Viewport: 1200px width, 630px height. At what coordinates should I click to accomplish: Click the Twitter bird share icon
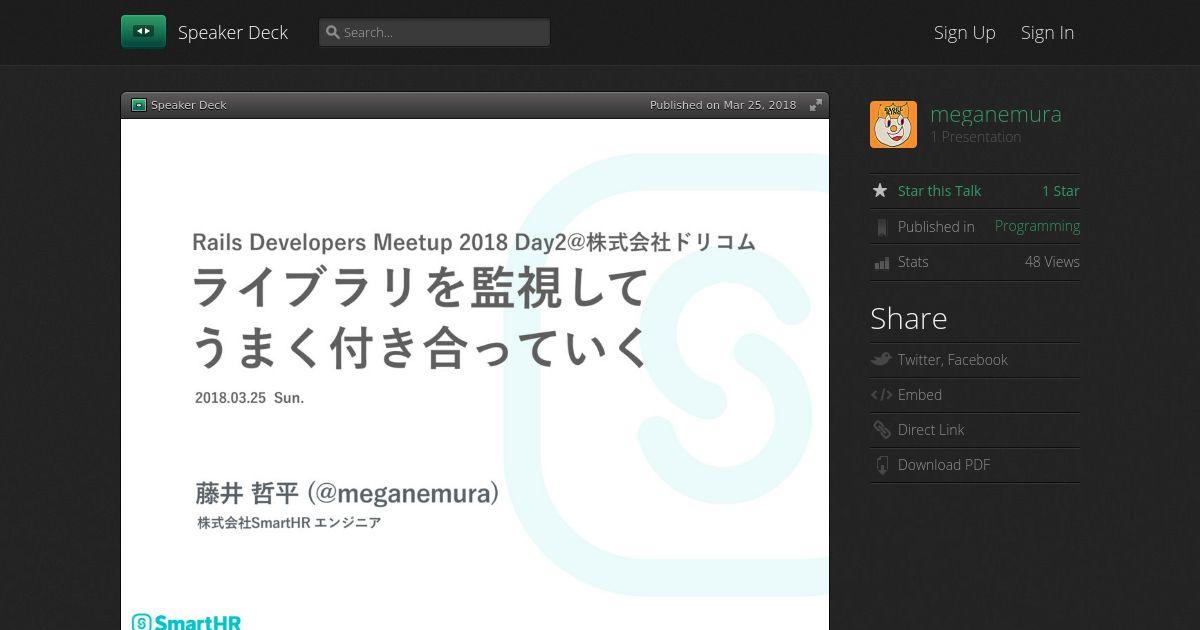coord(881,359)
